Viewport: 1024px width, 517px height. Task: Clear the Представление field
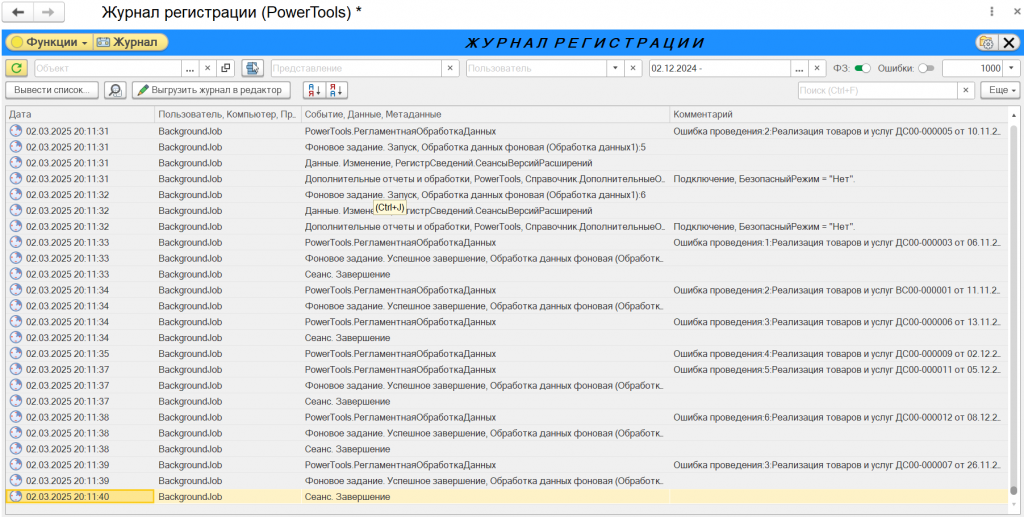[x=451, y=68]
